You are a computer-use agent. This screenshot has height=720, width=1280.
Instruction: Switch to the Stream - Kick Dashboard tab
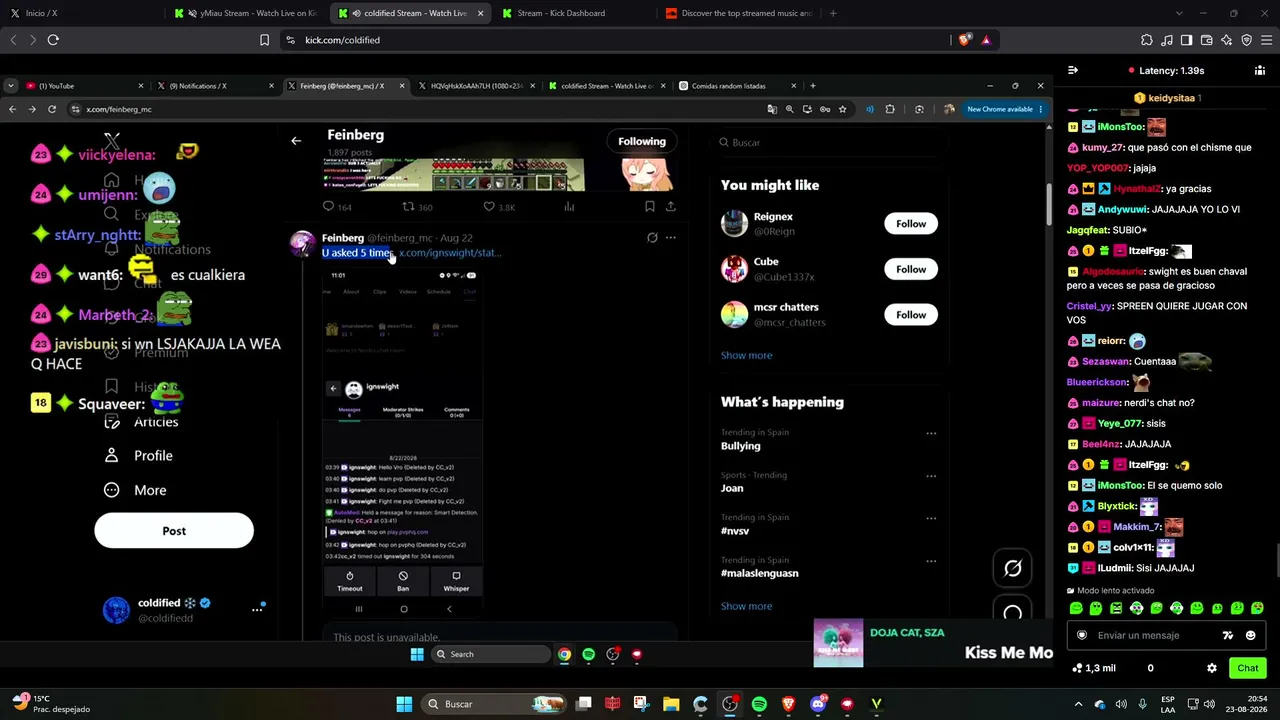573,13
